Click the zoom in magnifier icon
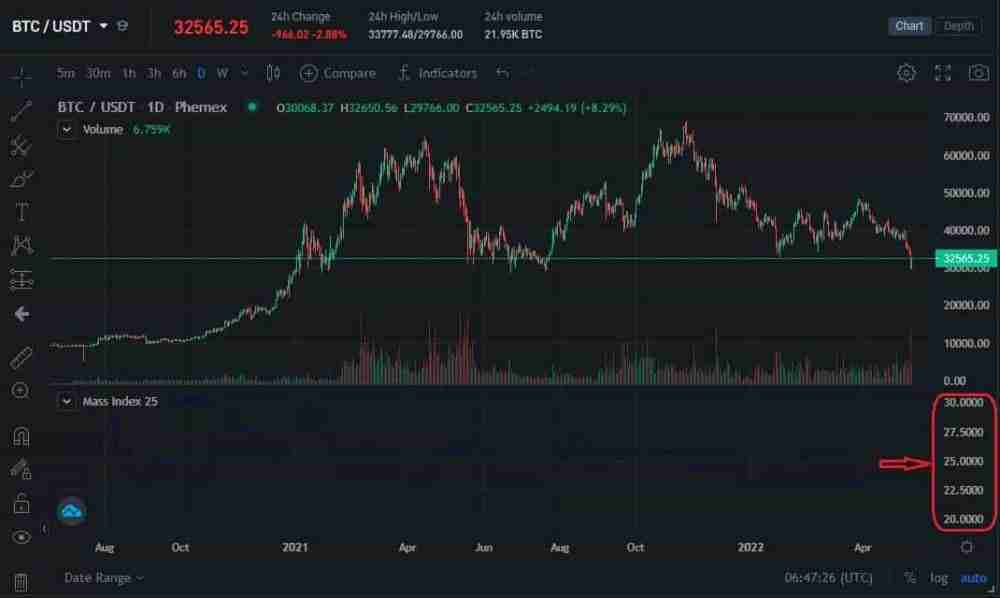The image size is (1000, 598). (21, 390)
